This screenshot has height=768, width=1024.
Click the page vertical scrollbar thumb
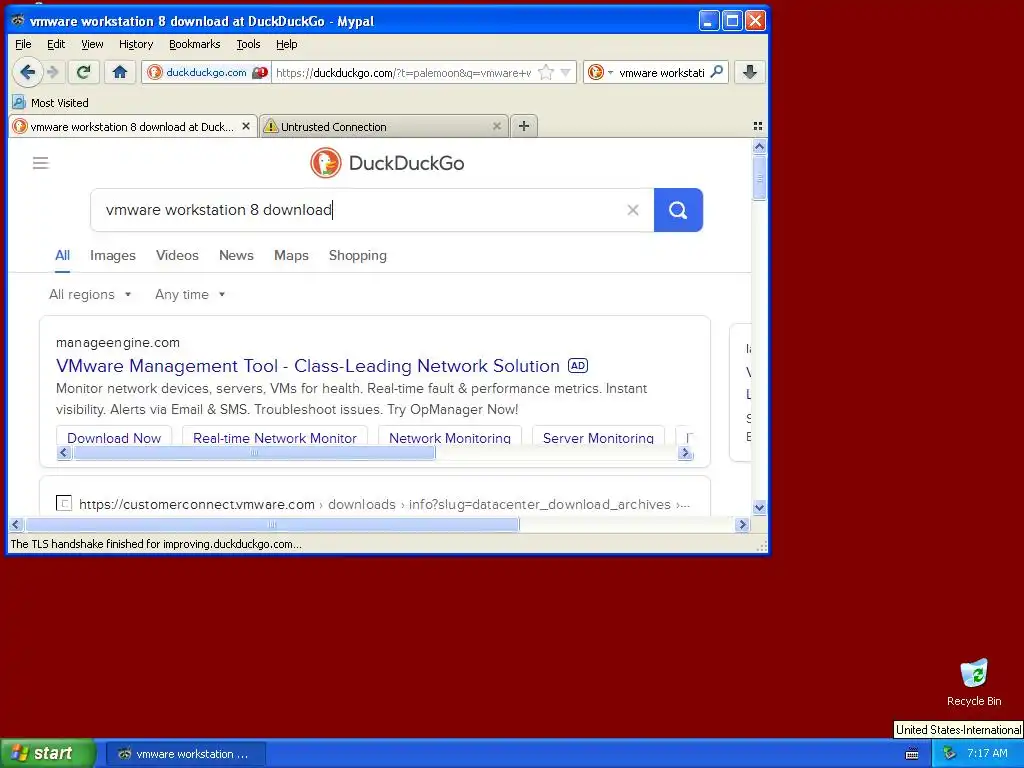point(759,177)
